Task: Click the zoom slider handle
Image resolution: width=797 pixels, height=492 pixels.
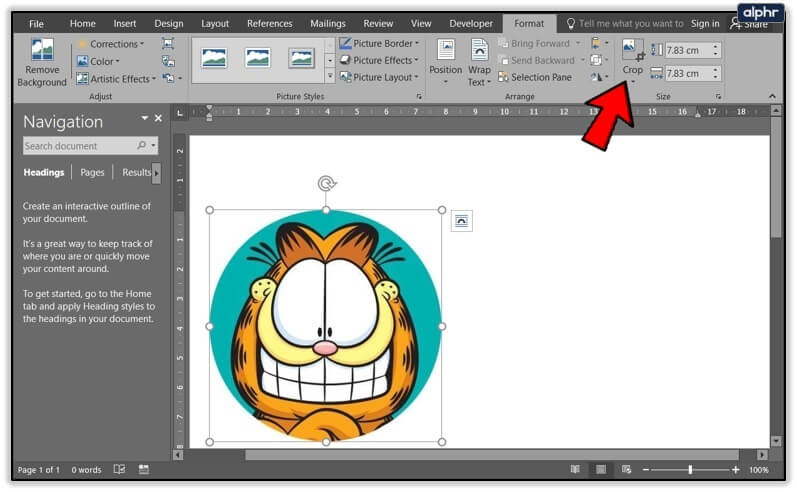Action: coord(690,470)
